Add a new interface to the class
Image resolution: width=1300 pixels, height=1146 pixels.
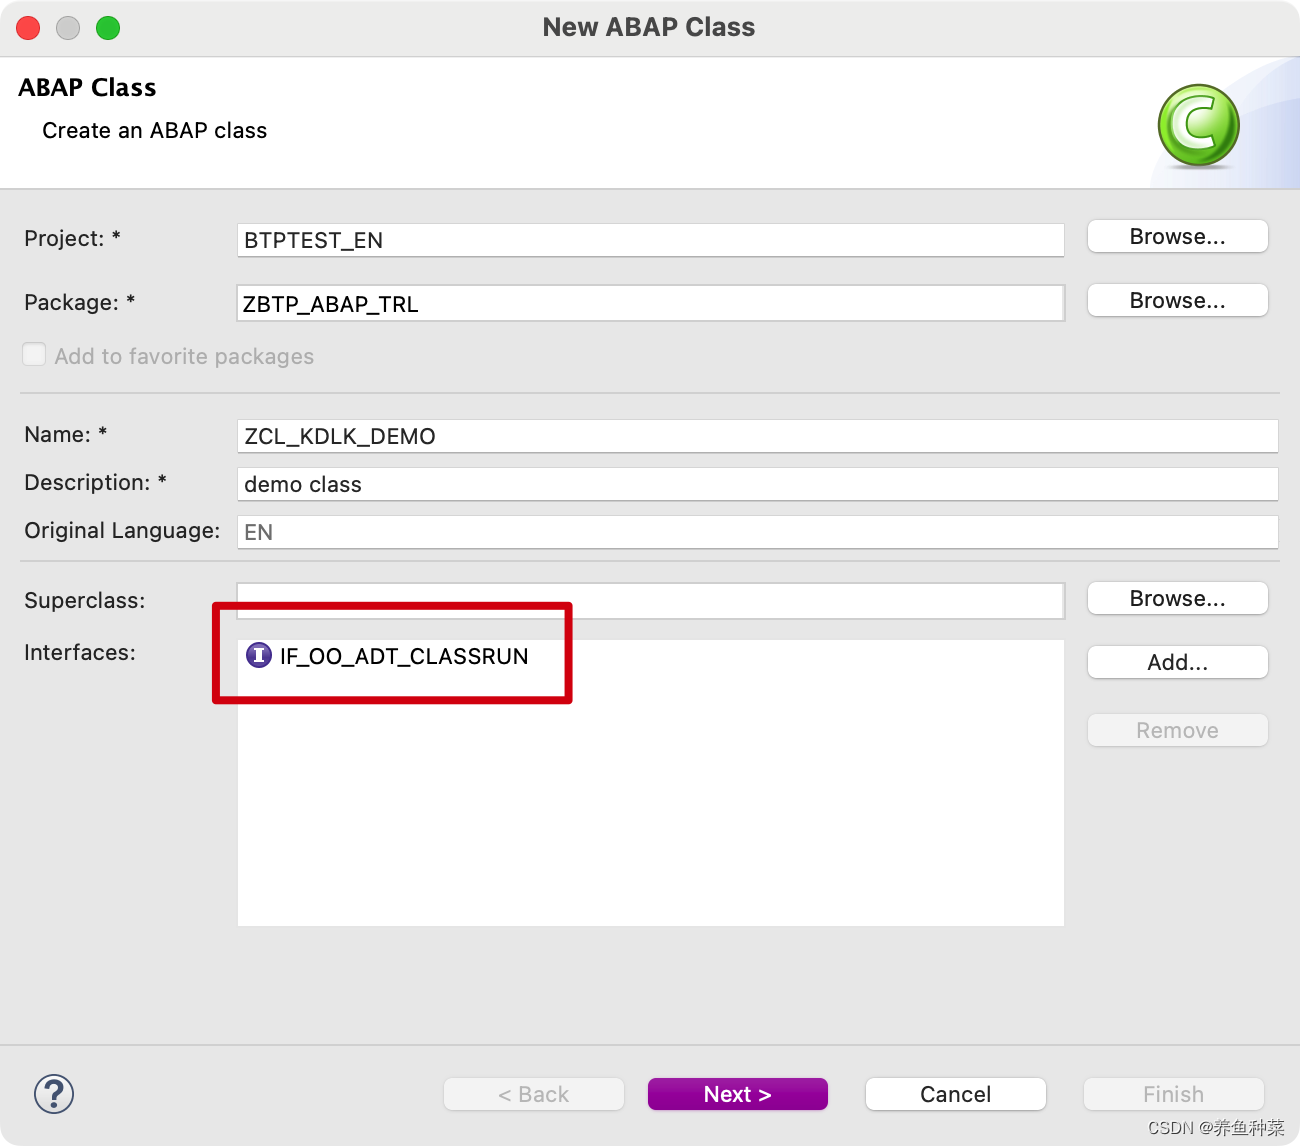[x=1177, y=662]
